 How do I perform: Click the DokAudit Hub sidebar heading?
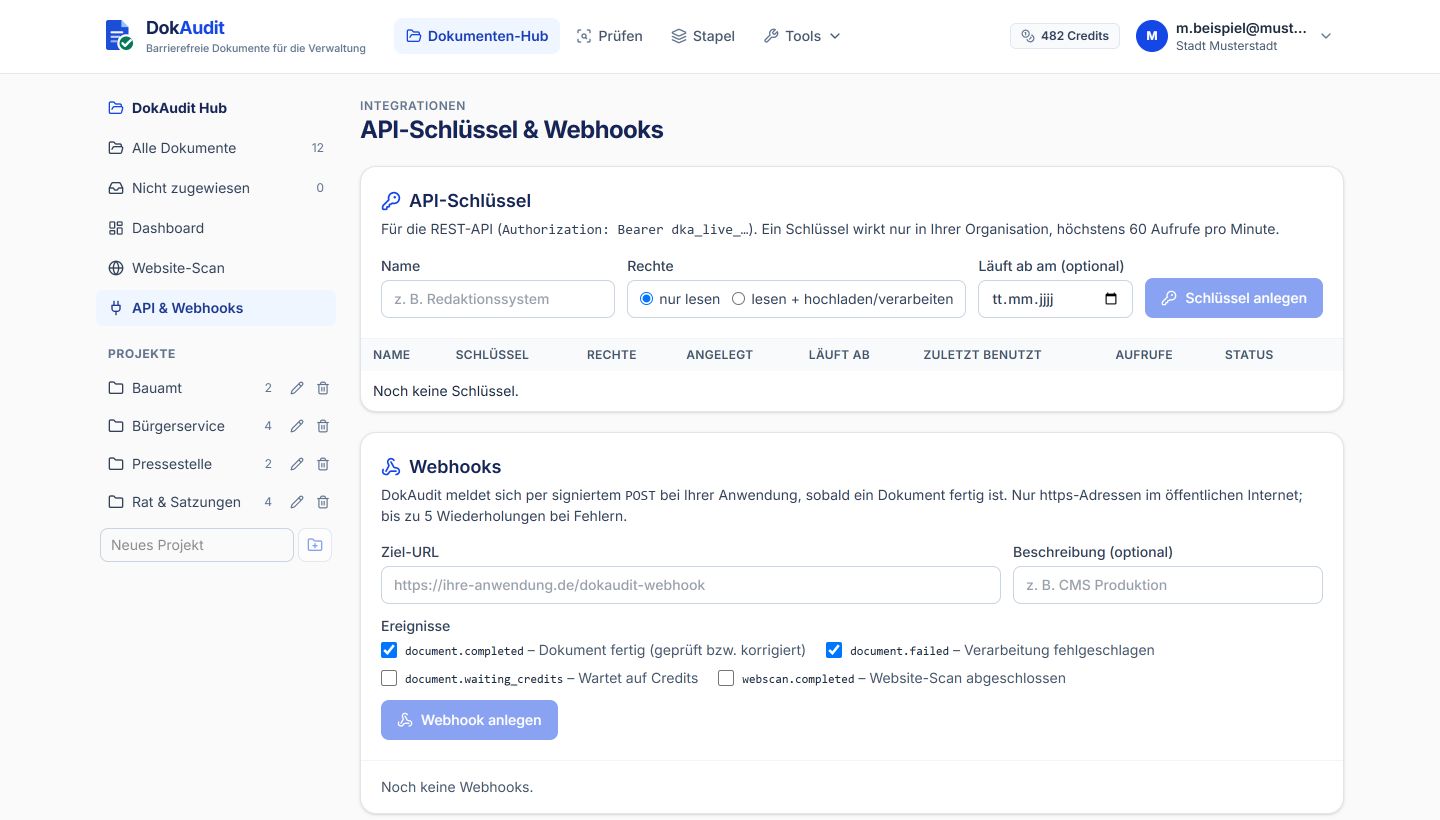[216, 108]
